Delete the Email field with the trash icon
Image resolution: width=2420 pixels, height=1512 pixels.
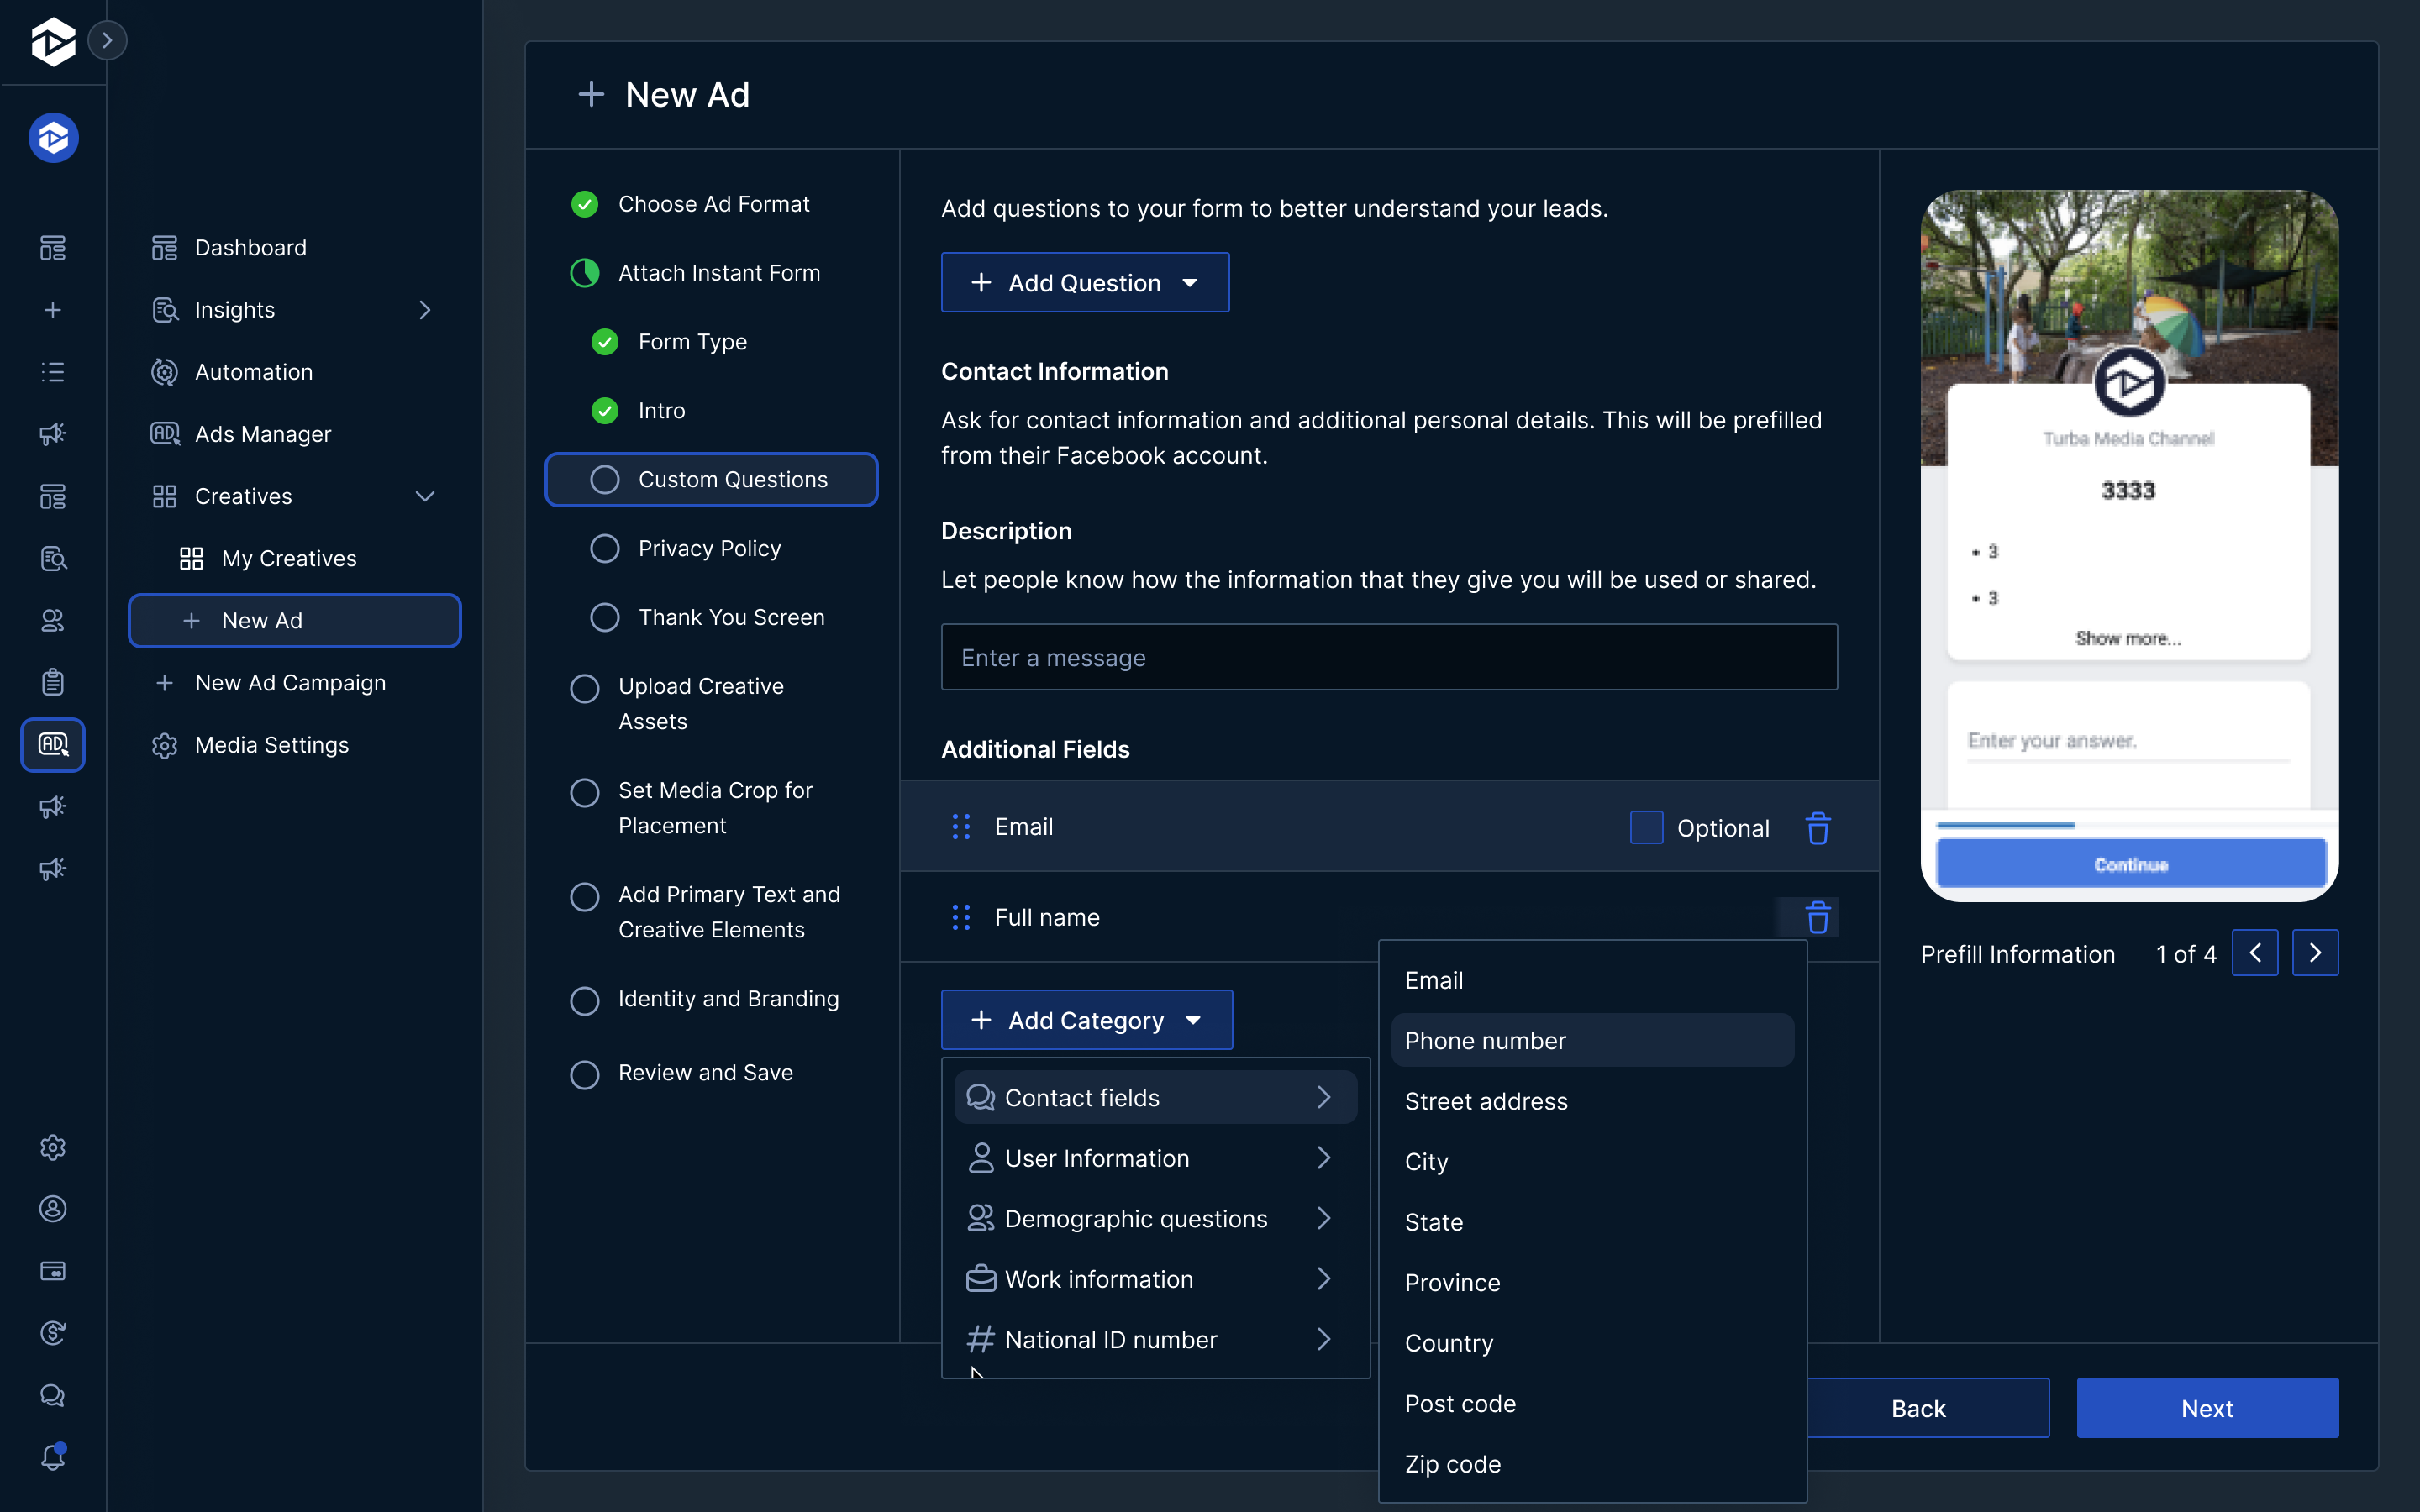(1818, 827)
